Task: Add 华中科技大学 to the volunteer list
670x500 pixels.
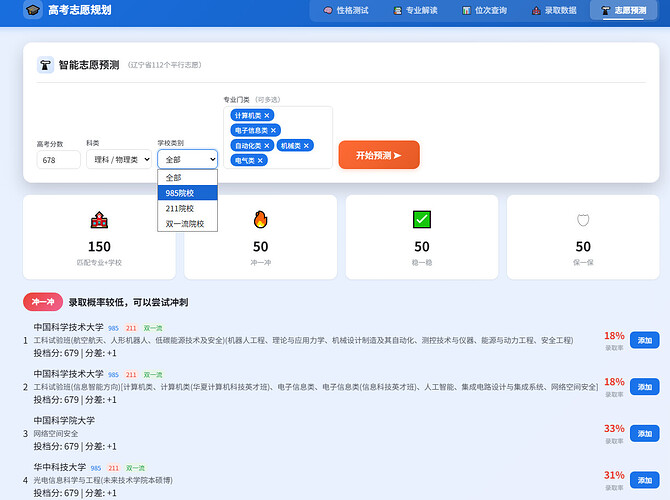Action: click(644, 479)
